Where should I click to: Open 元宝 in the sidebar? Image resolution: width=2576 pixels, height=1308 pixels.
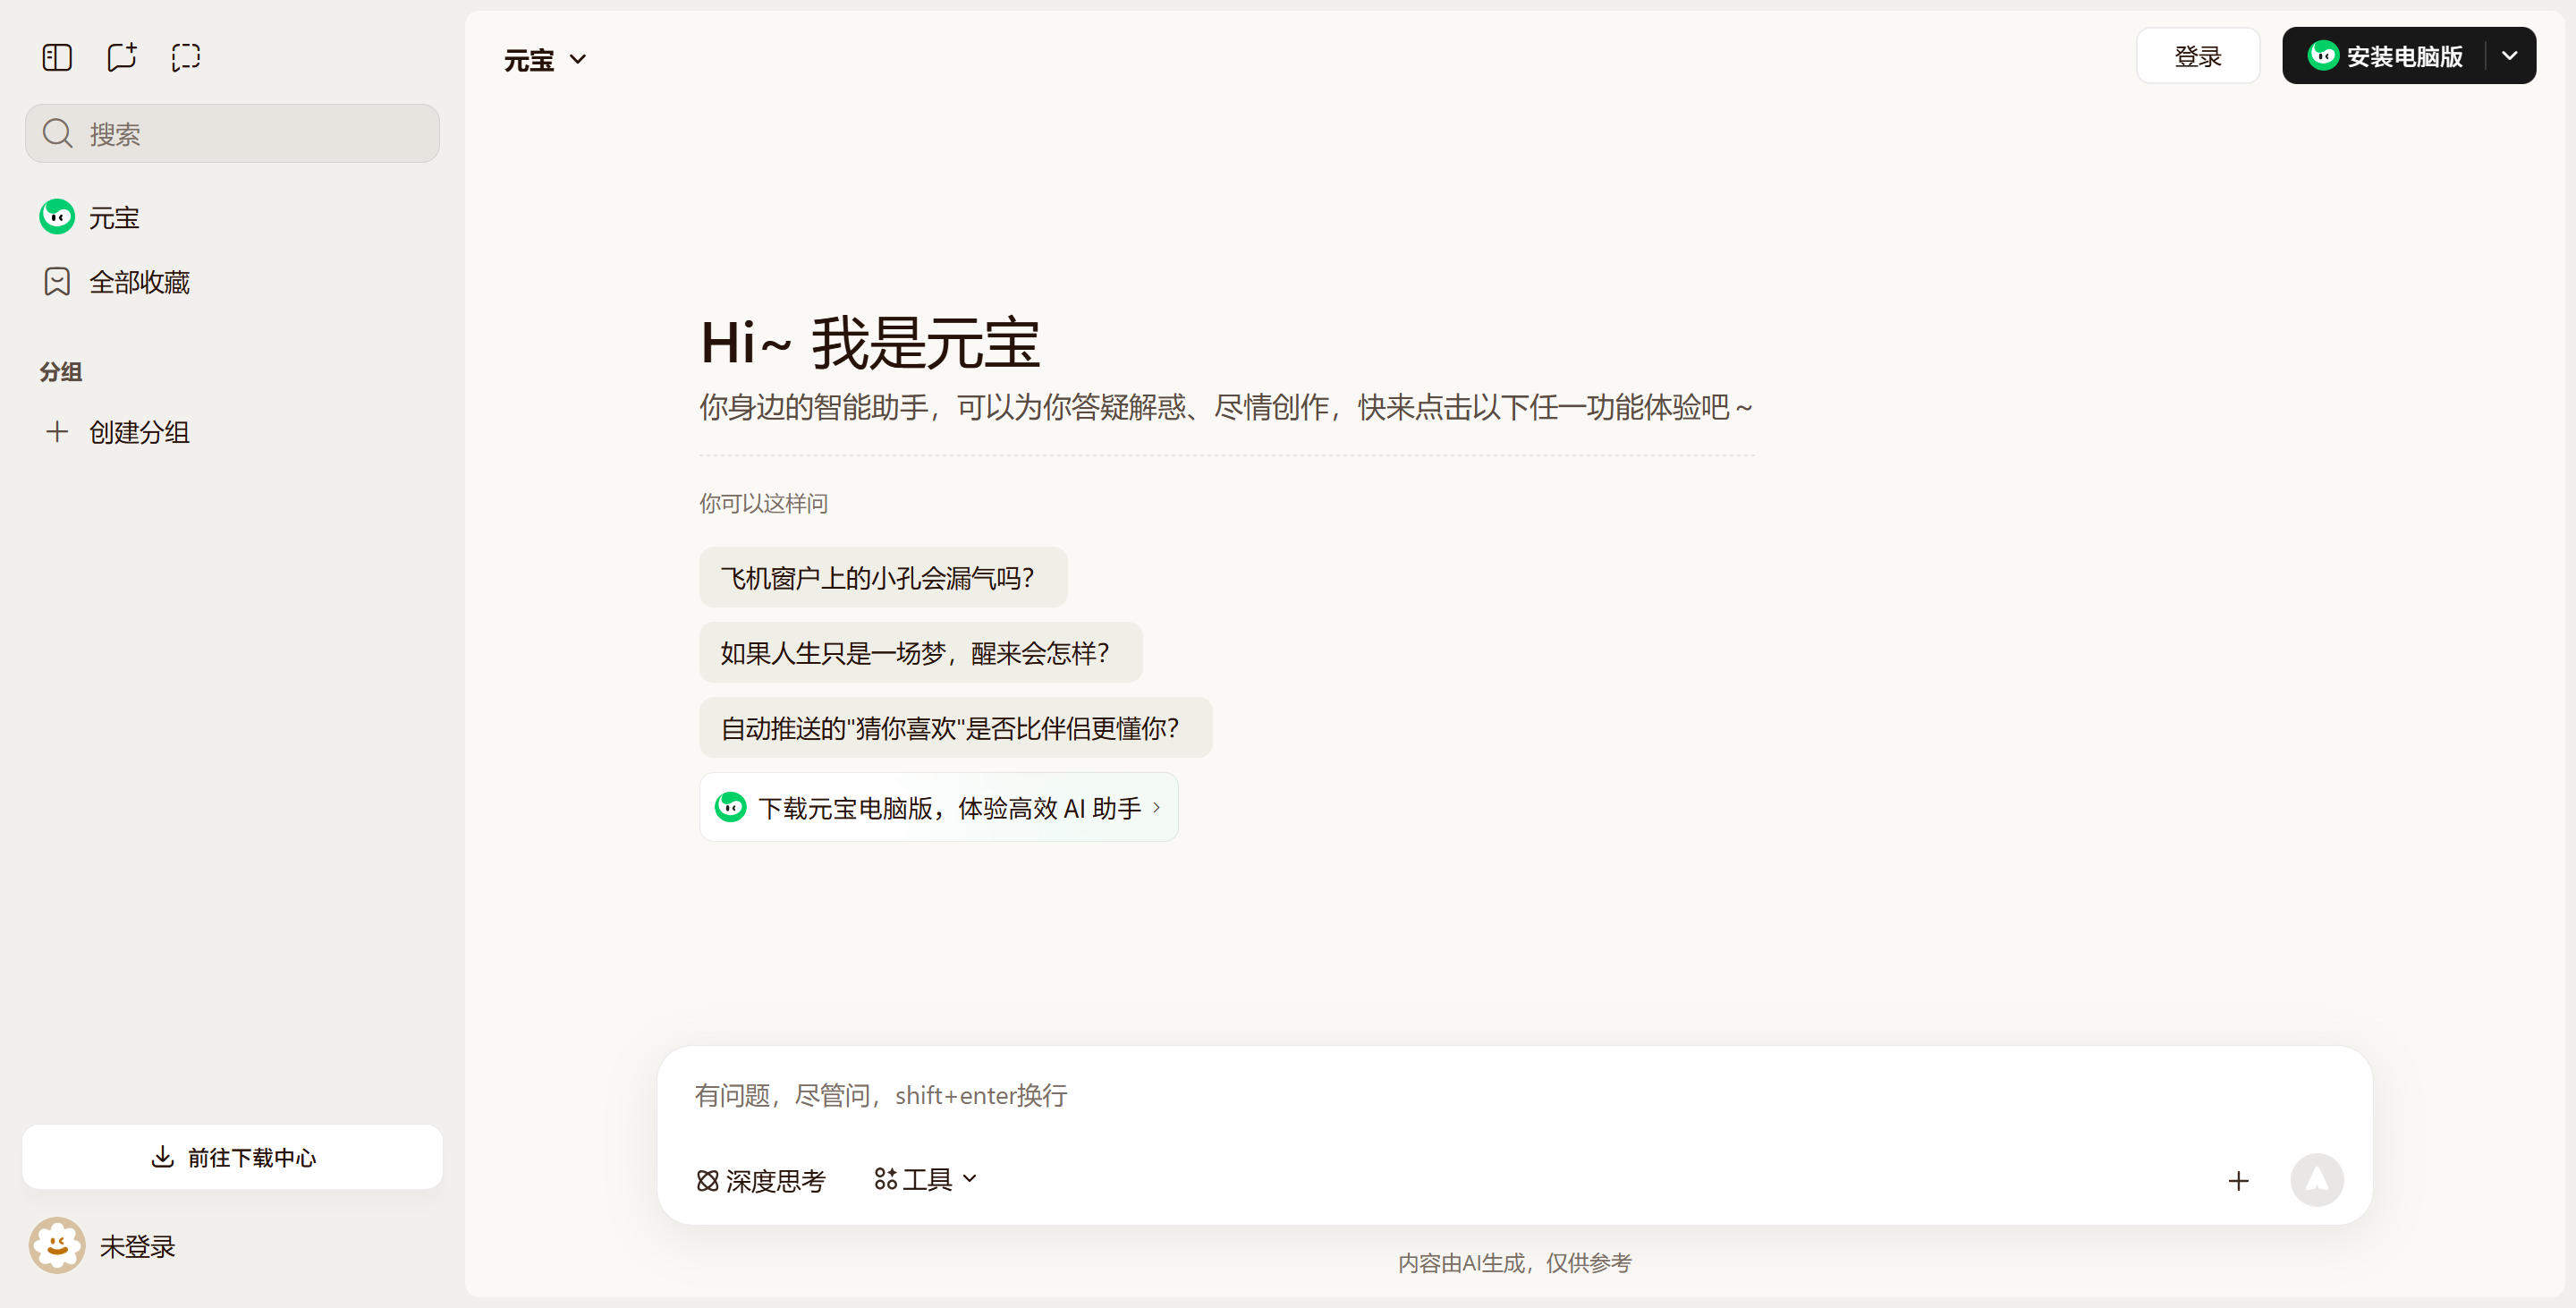(232, 217)
